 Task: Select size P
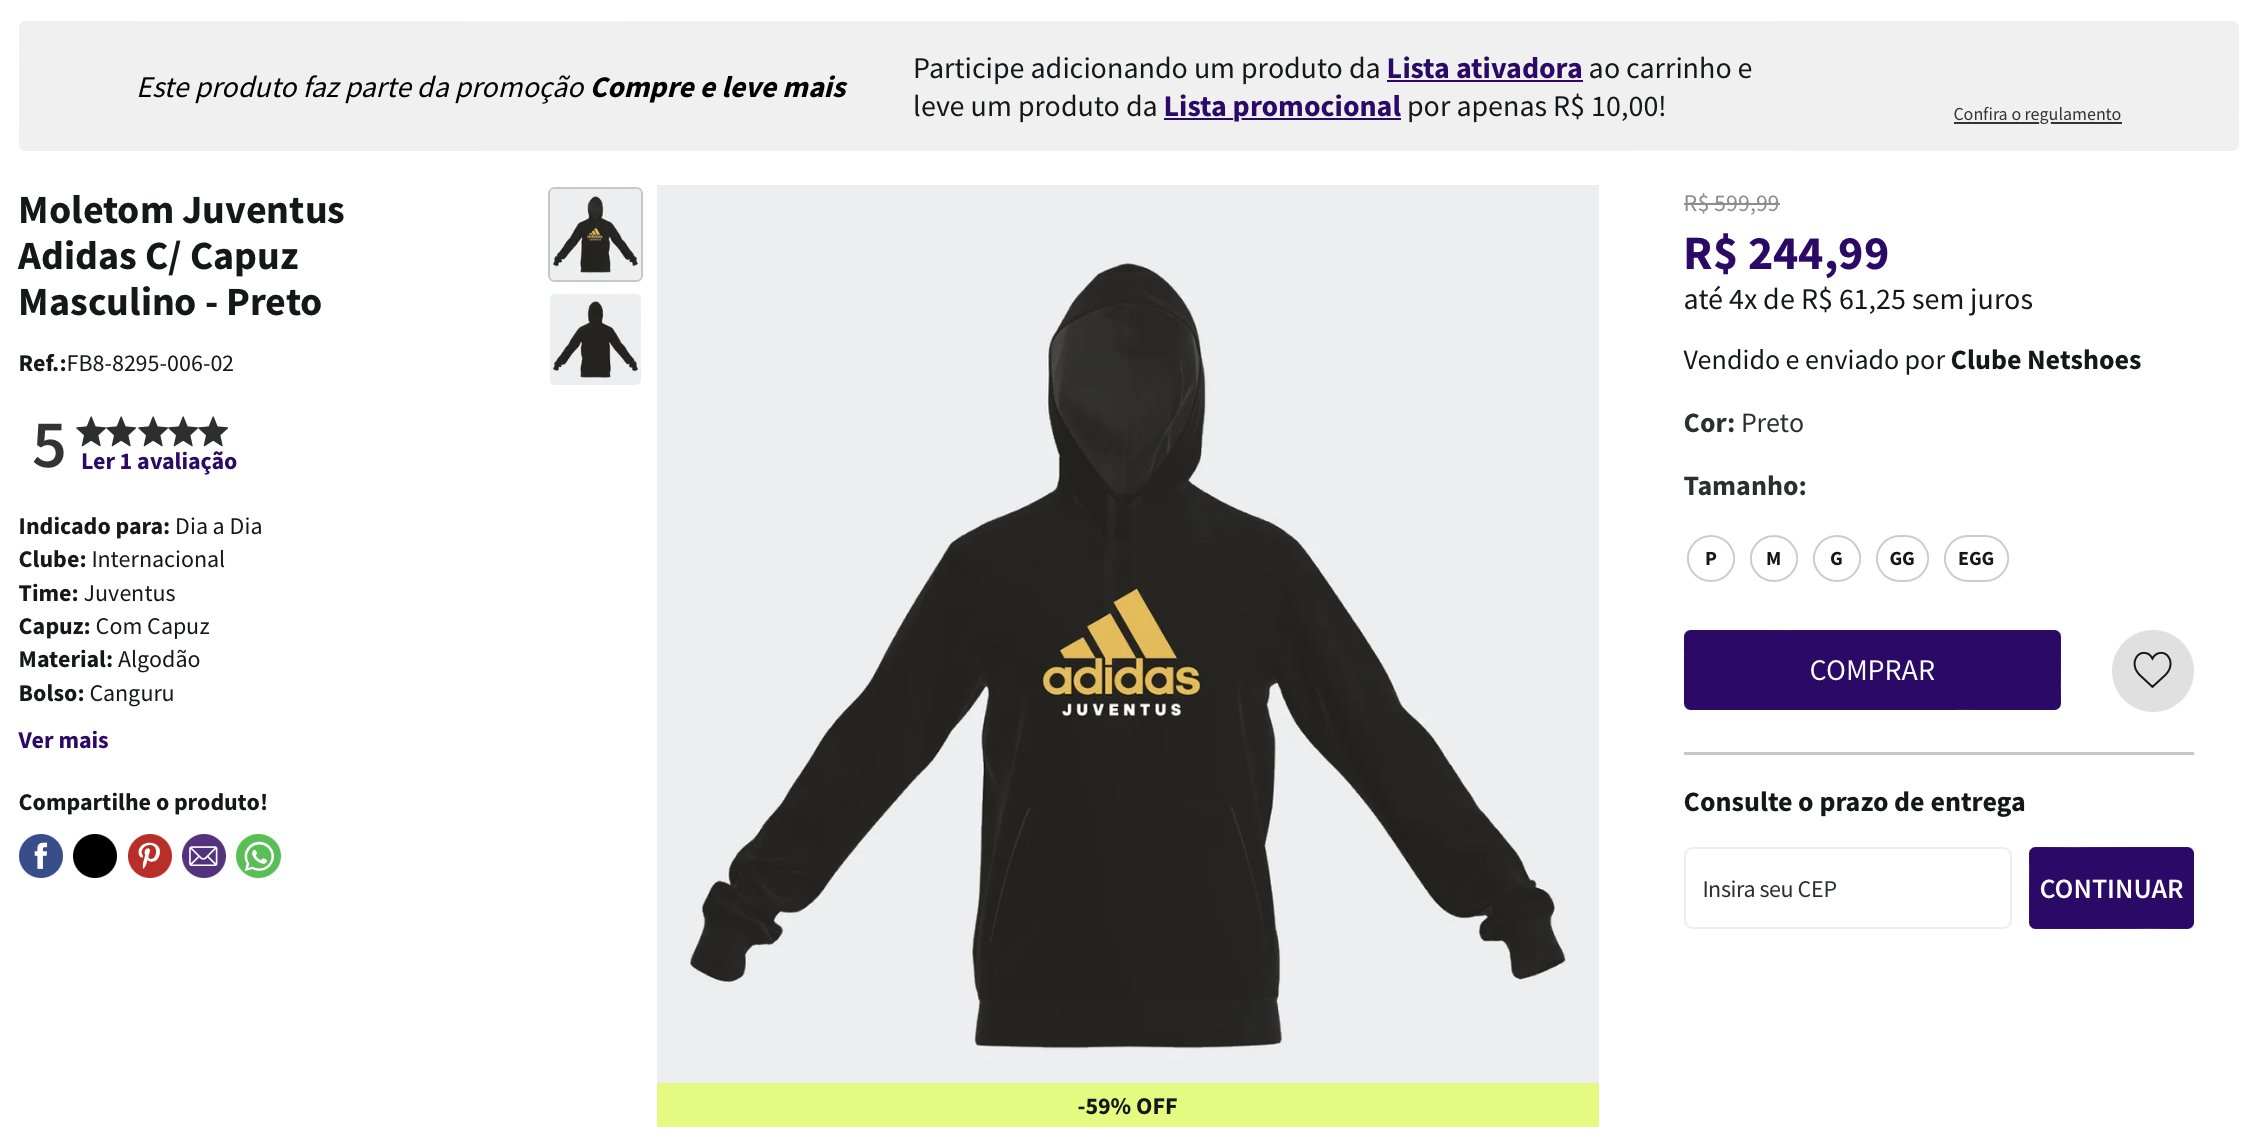[1710, 558]
